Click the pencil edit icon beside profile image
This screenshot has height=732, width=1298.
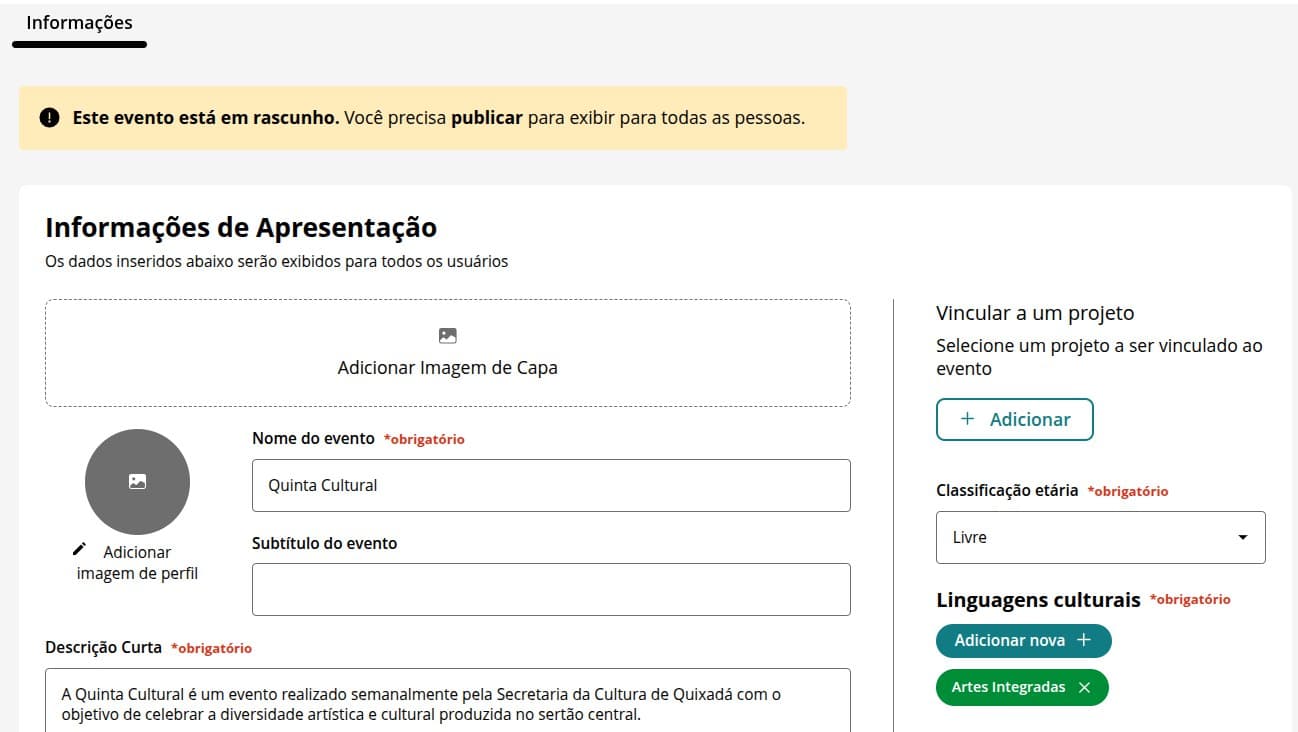[80, 549]
